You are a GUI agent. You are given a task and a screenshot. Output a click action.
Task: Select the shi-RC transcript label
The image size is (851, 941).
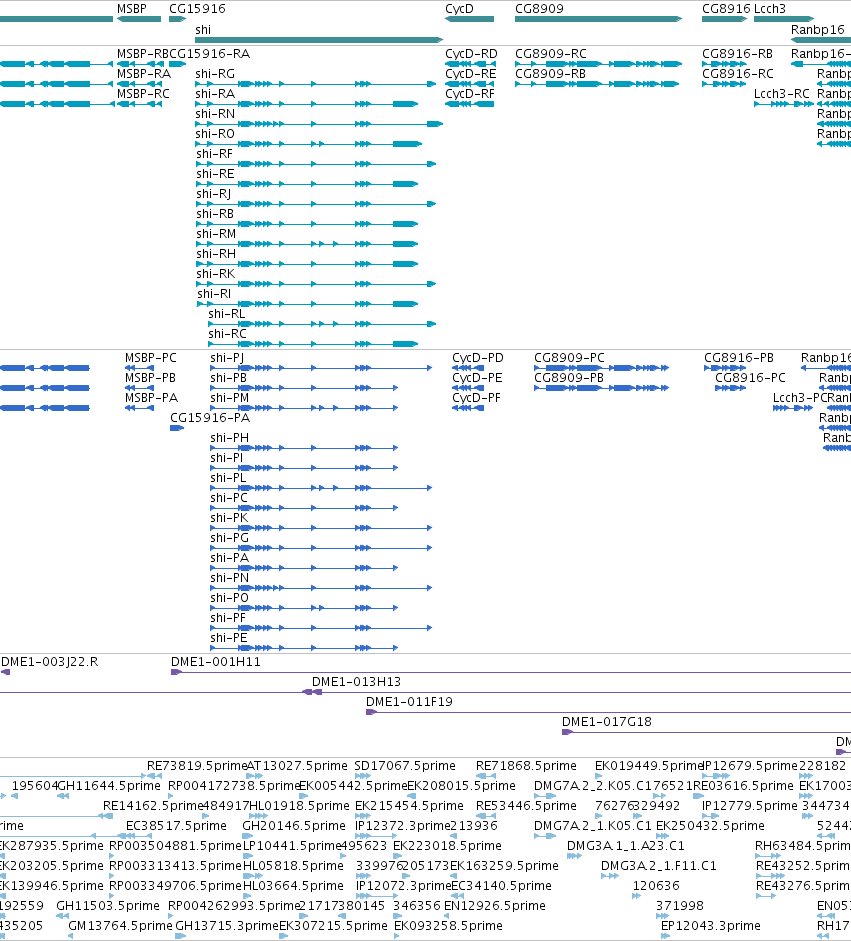pos(227,334)
